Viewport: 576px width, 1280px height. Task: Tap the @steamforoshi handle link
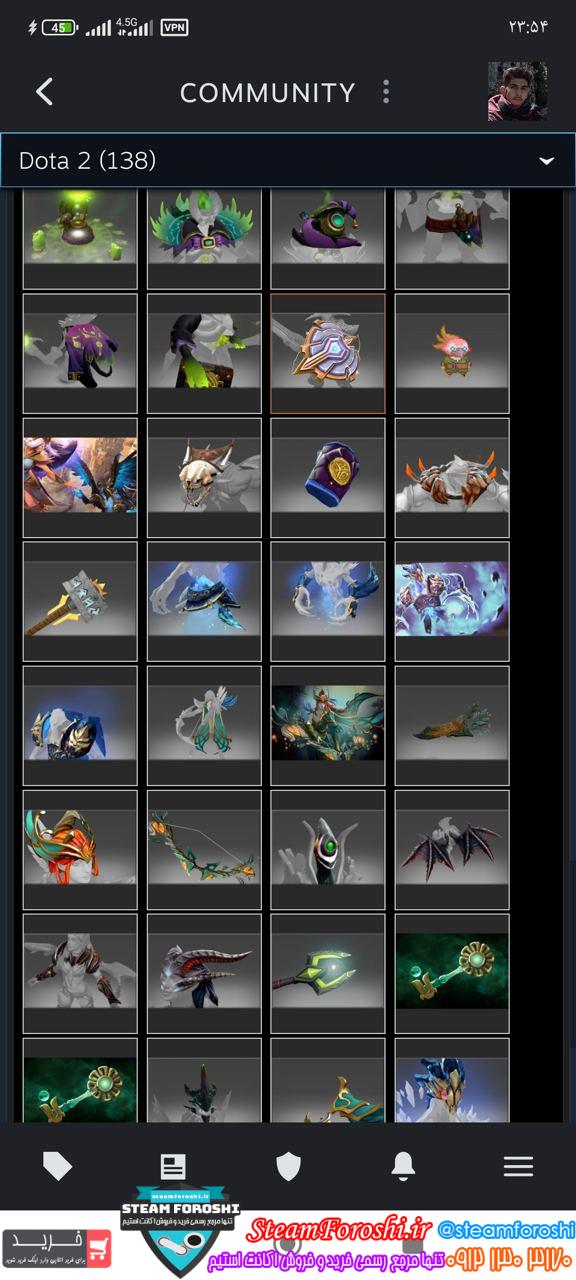click(x=507, y=1228)
